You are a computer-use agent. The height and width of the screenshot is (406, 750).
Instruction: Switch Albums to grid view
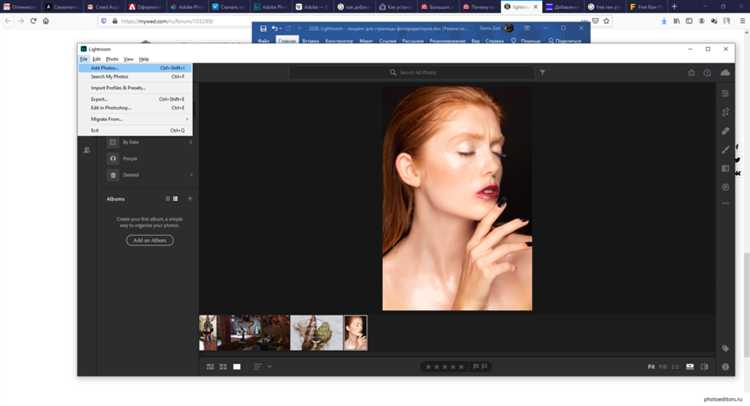click(176, 198)
